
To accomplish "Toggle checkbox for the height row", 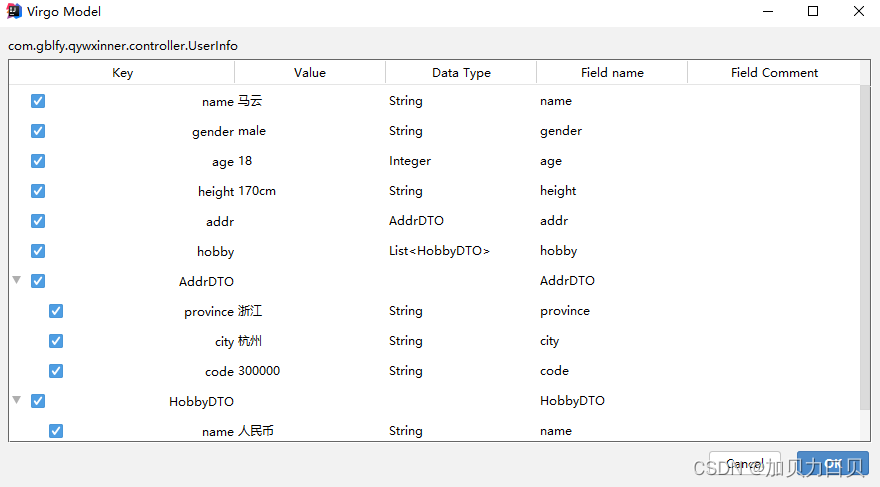I will 38,191.
